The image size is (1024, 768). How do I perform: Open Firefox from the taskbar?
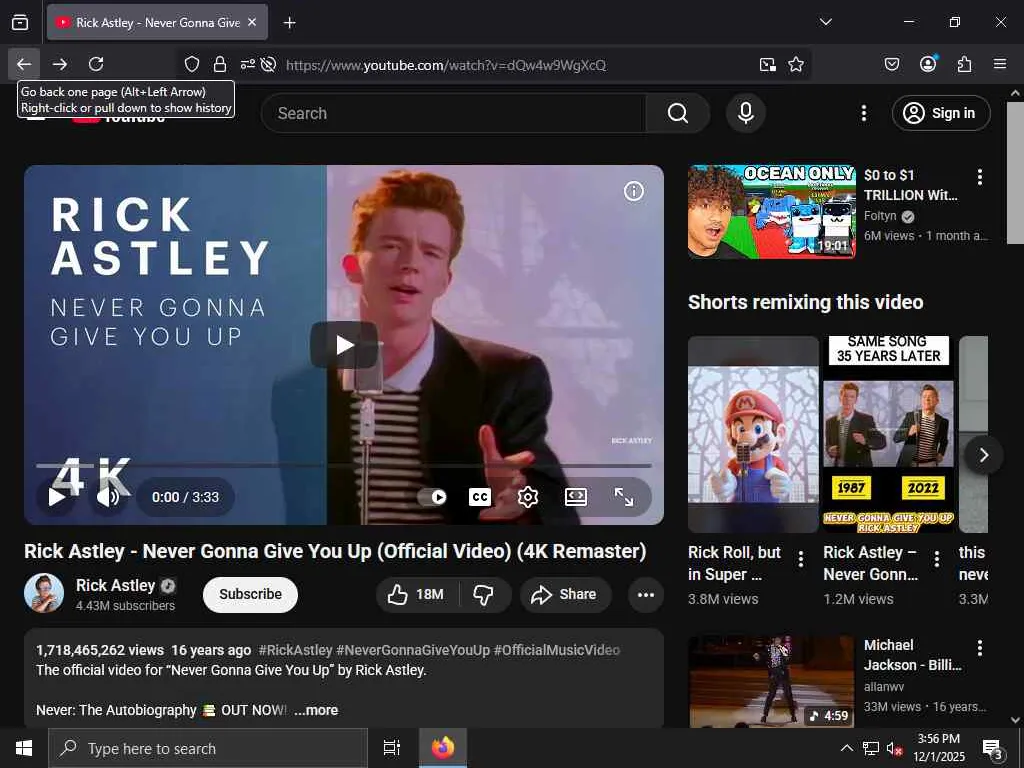point(443,748)
